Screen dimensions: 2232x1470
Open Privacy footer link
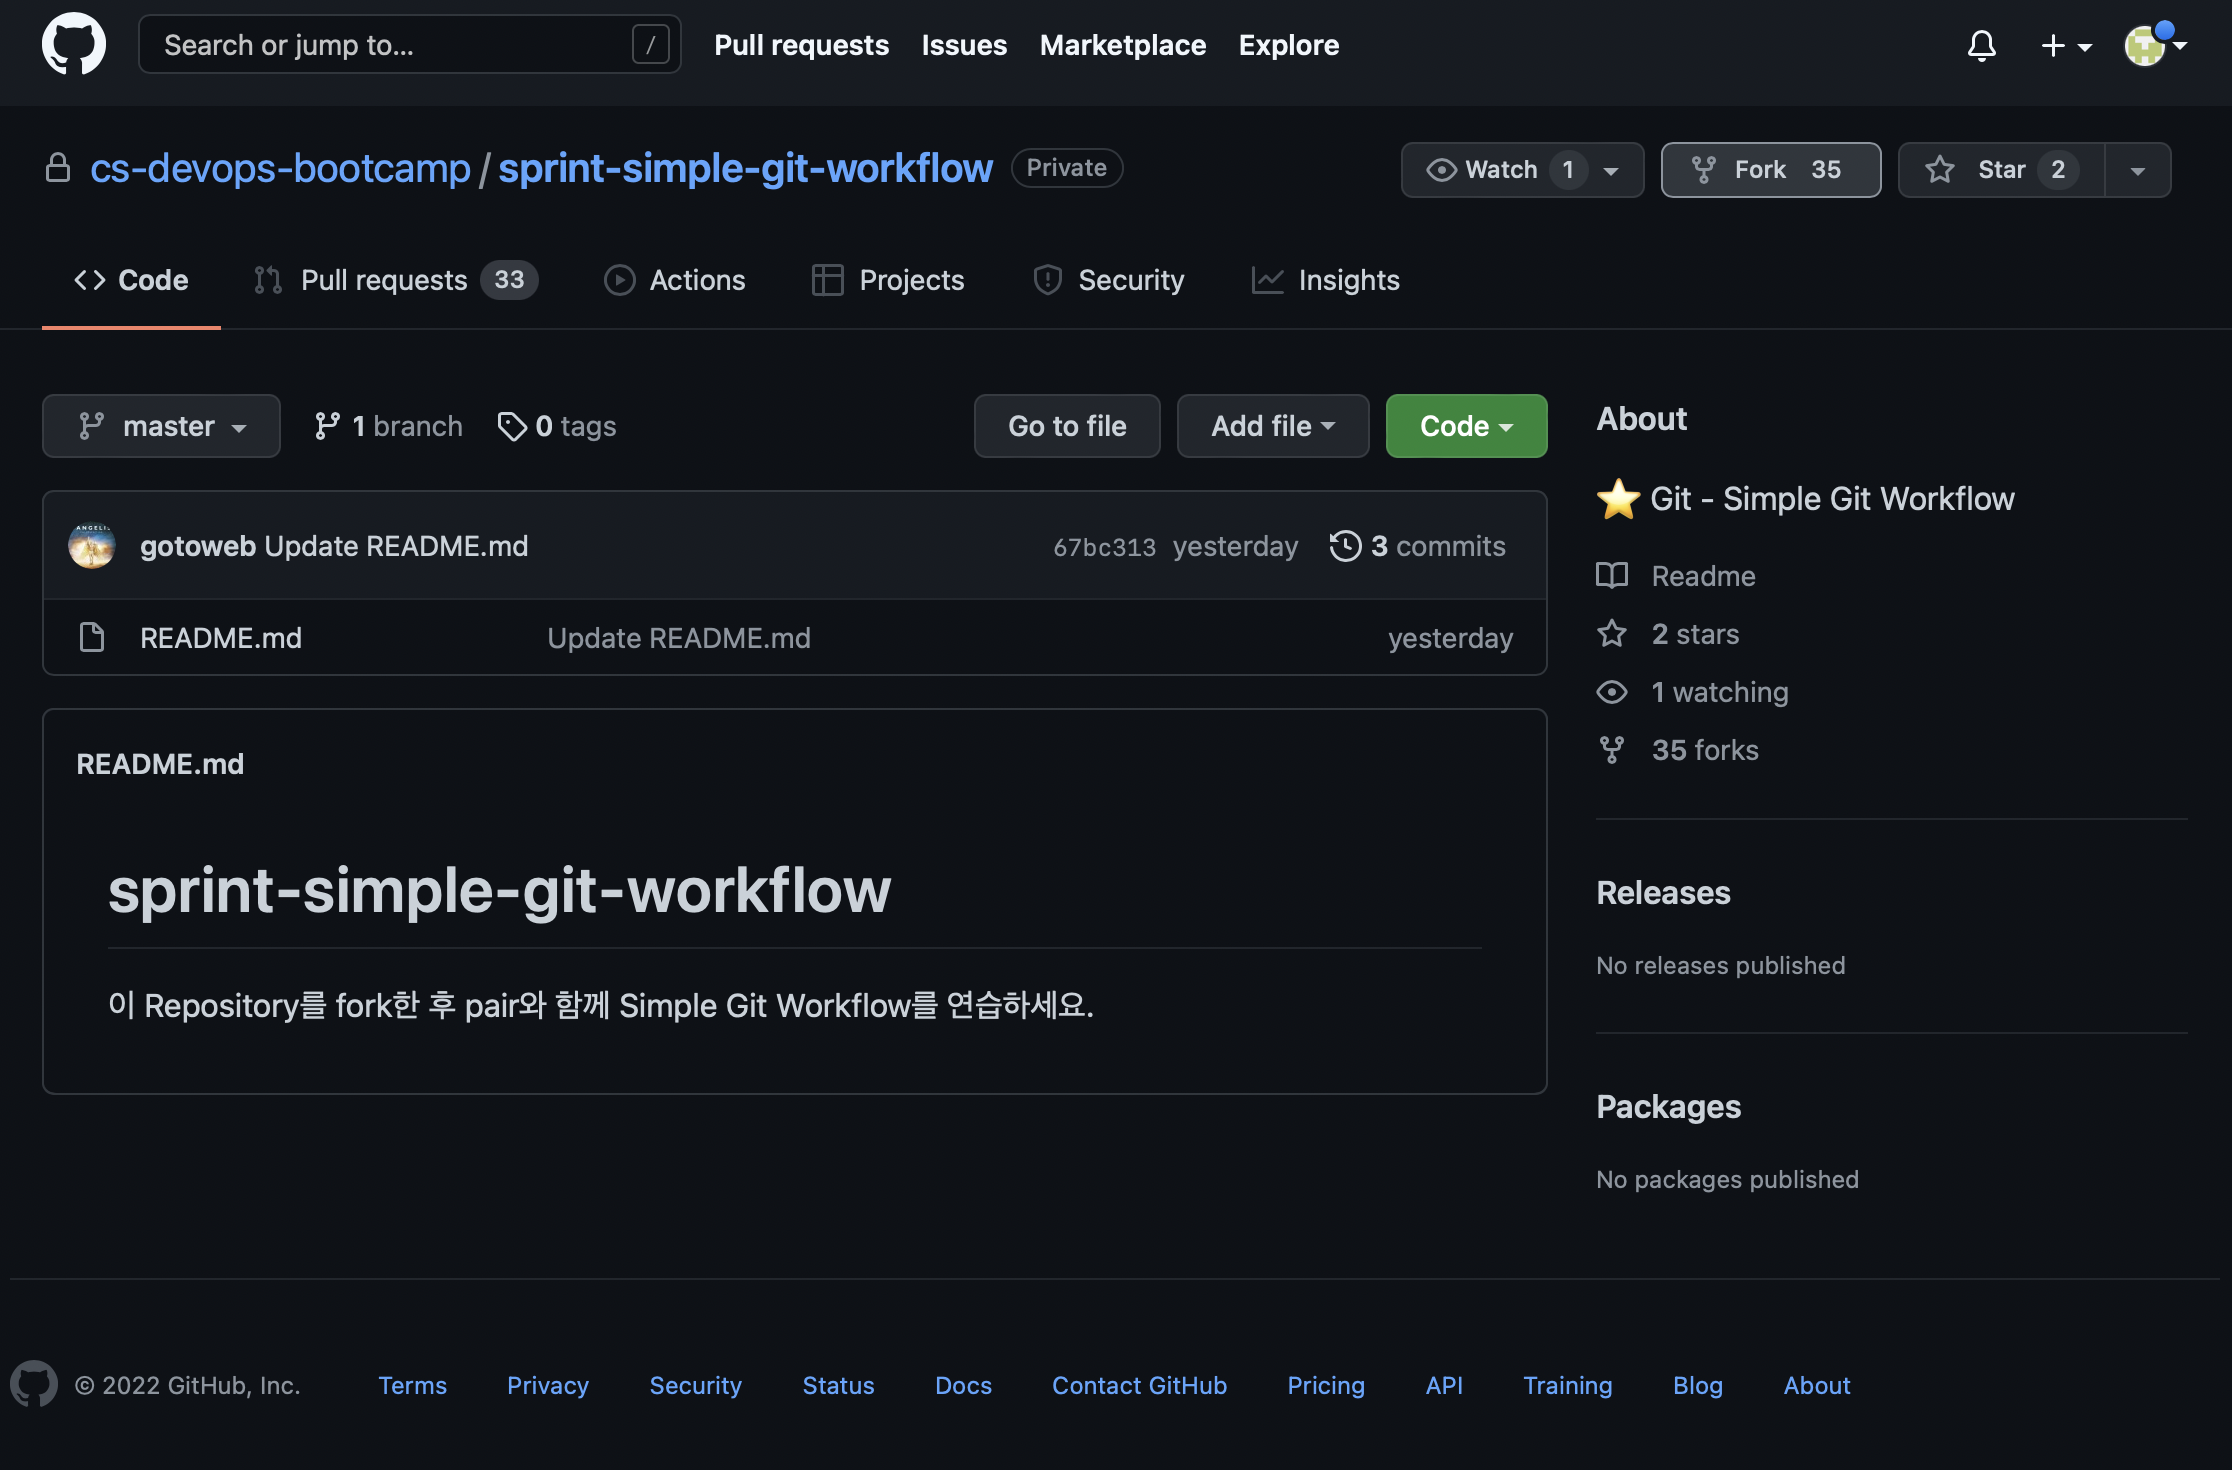click(x=548, y=1385)
